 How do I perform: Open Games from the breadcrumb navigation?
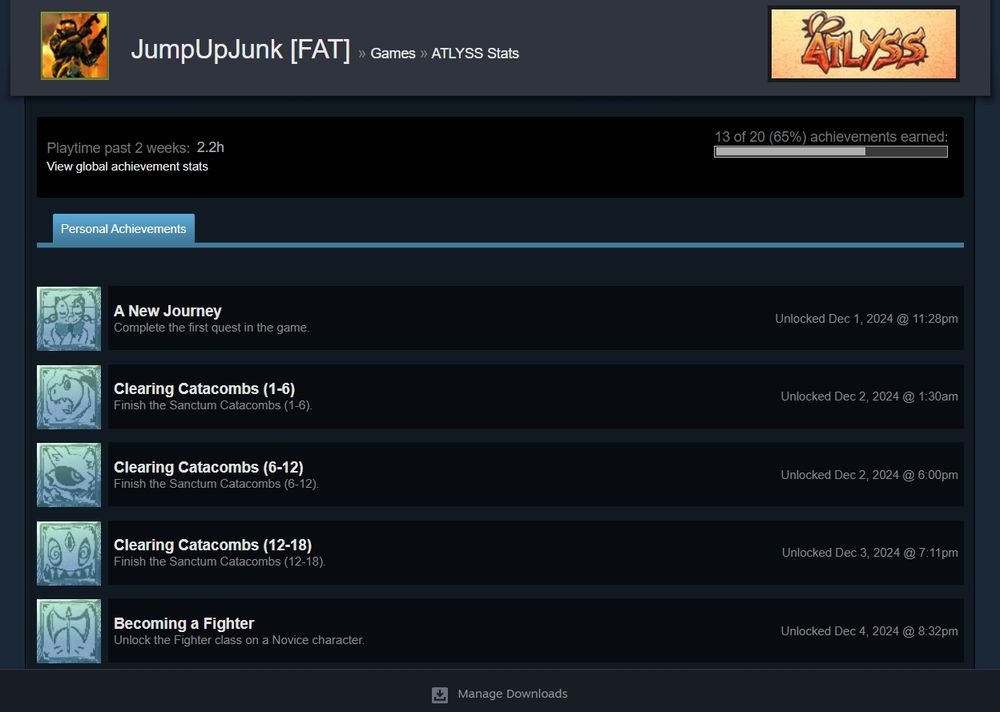pos(393,53)
